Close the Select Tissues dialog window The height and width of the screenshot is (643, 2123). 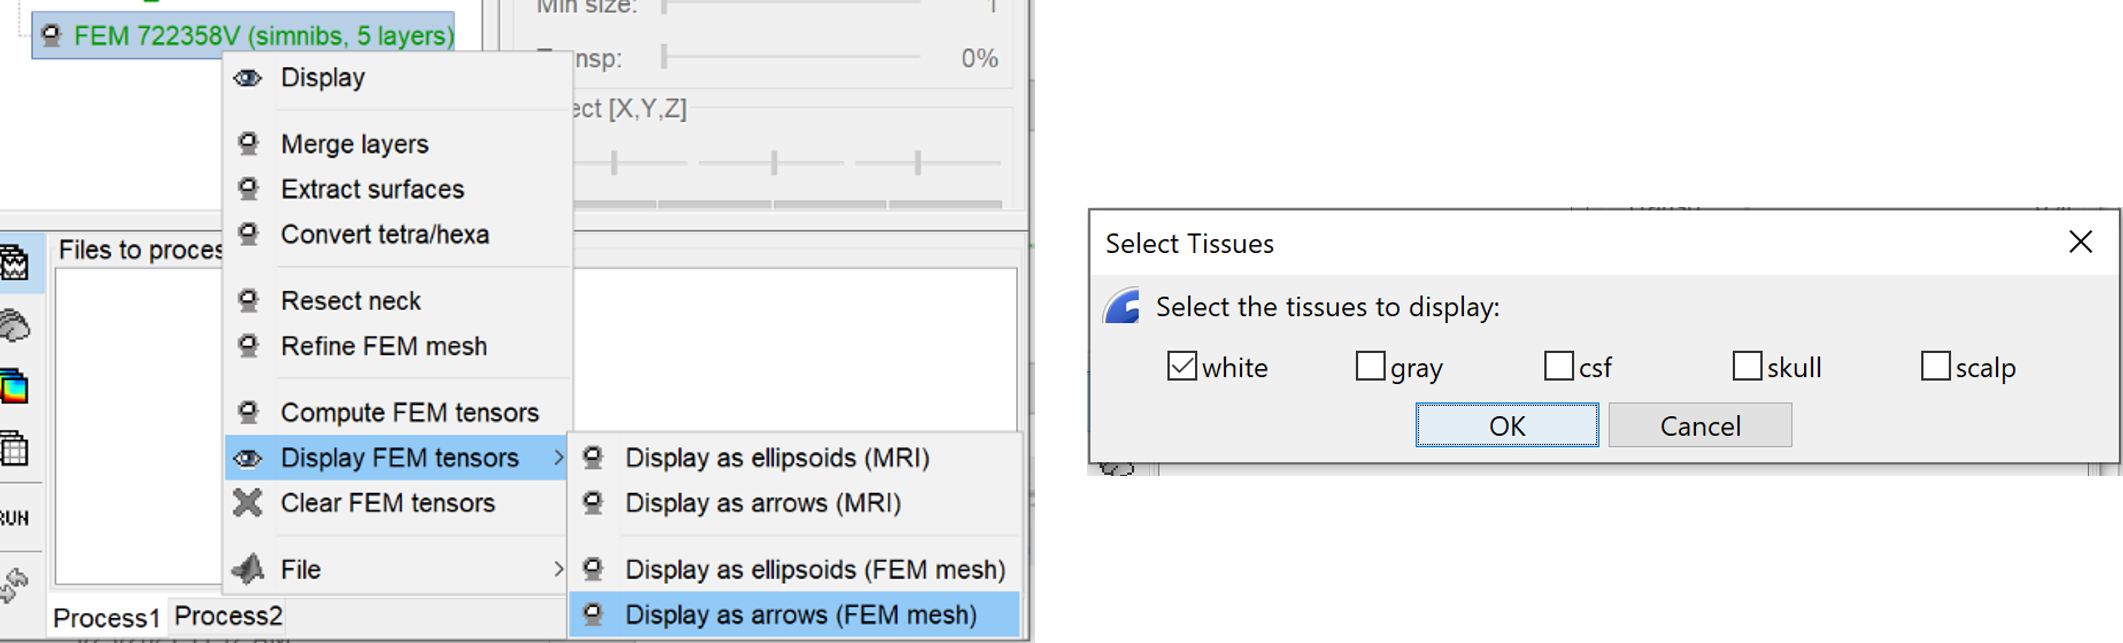[x=2080, y=242]
